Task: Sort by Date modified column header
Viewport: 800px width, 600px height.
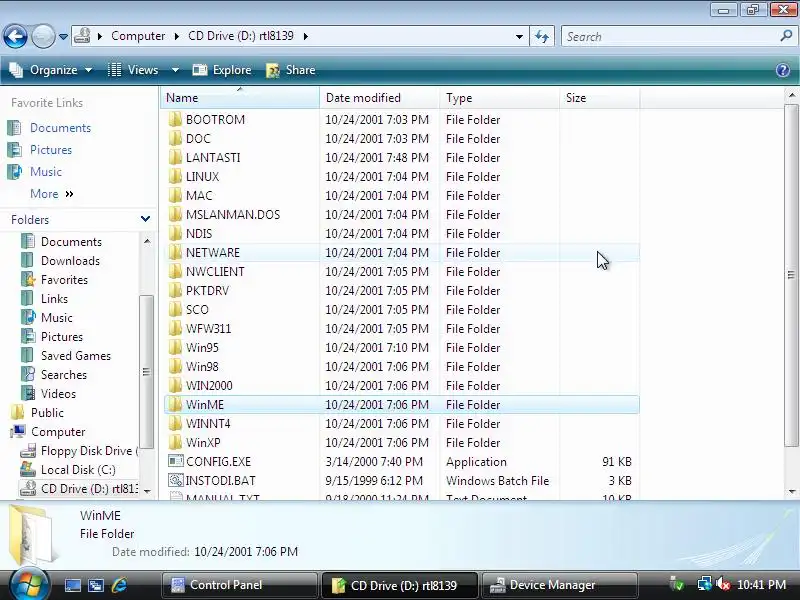Action: (379, 97)
